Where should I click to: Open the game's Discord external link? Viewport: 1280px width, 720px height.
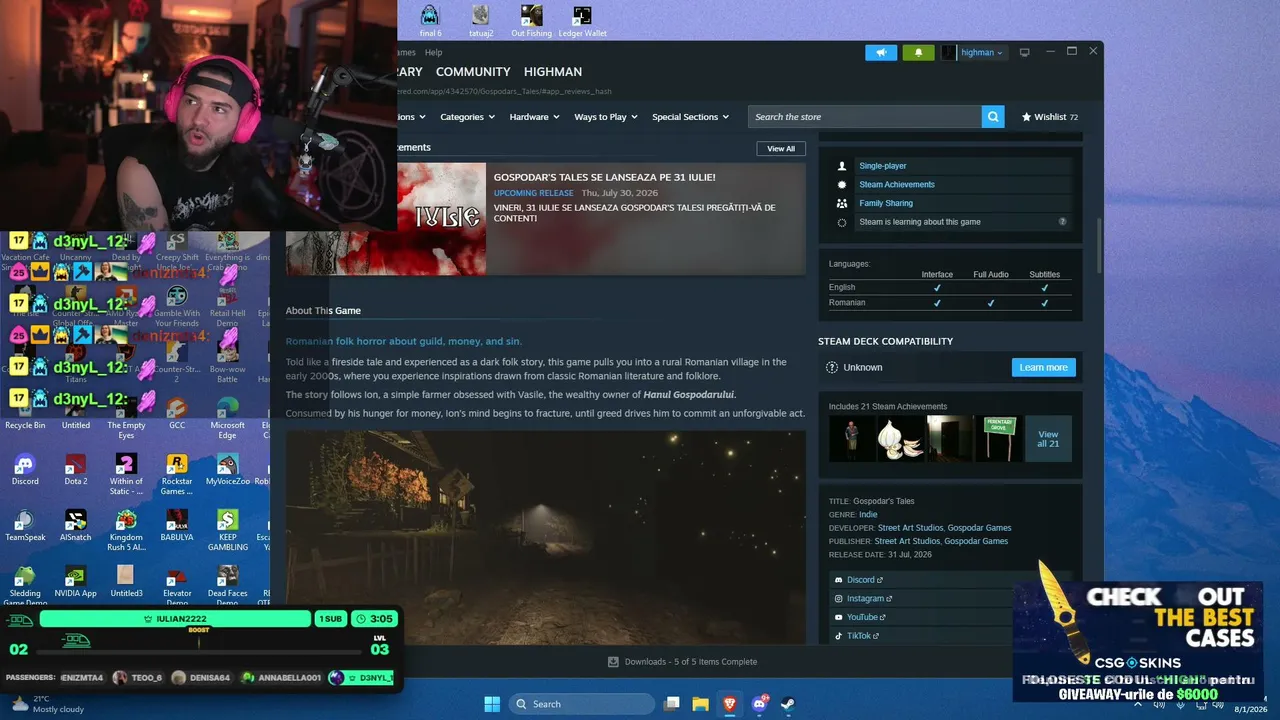click(864, 580)
